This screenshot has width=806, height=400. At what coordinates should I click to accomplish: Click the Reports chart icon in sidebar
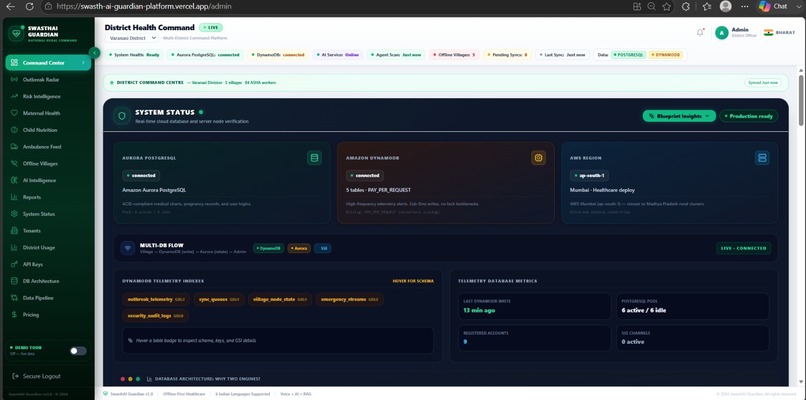pos(14,197)
